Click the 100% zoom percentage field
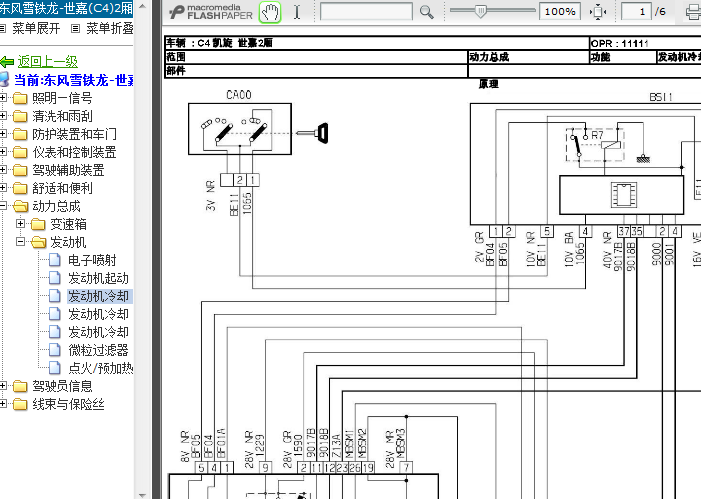The image size is (701, 499). tap(560, 12)
